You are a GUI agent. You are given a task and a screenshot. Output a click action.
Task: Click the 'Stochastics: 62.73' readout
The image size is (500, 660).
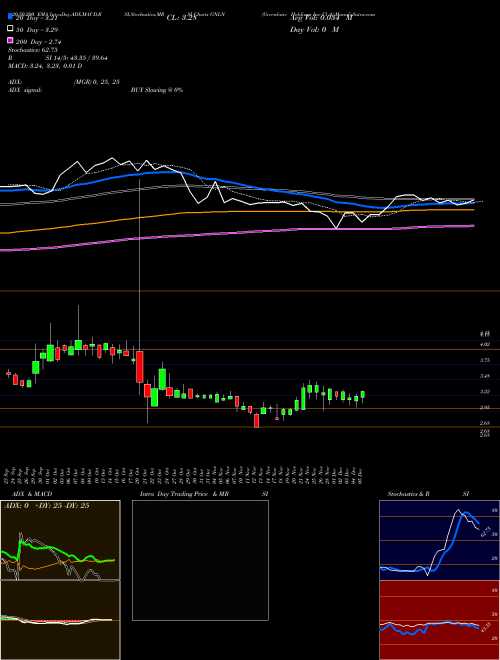coord(32,50)
